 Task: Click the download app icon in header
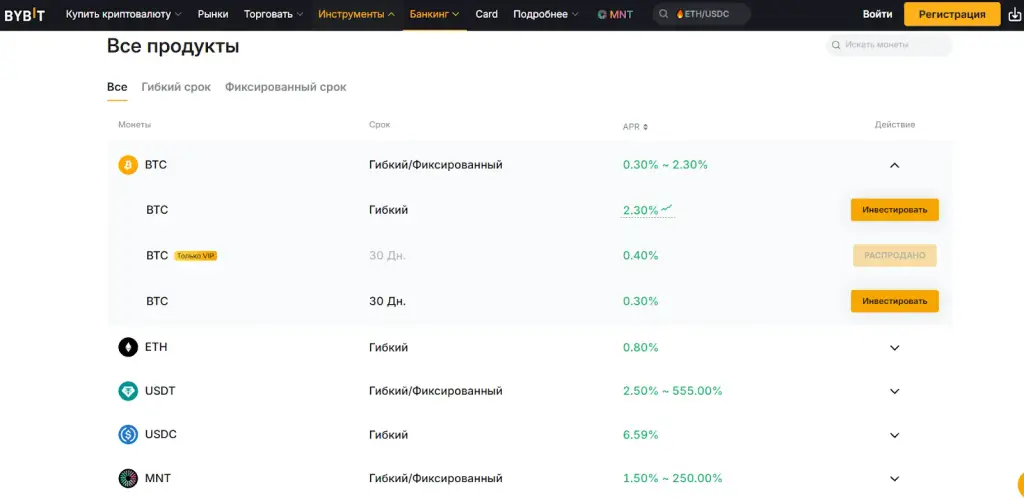(1014, 14)
